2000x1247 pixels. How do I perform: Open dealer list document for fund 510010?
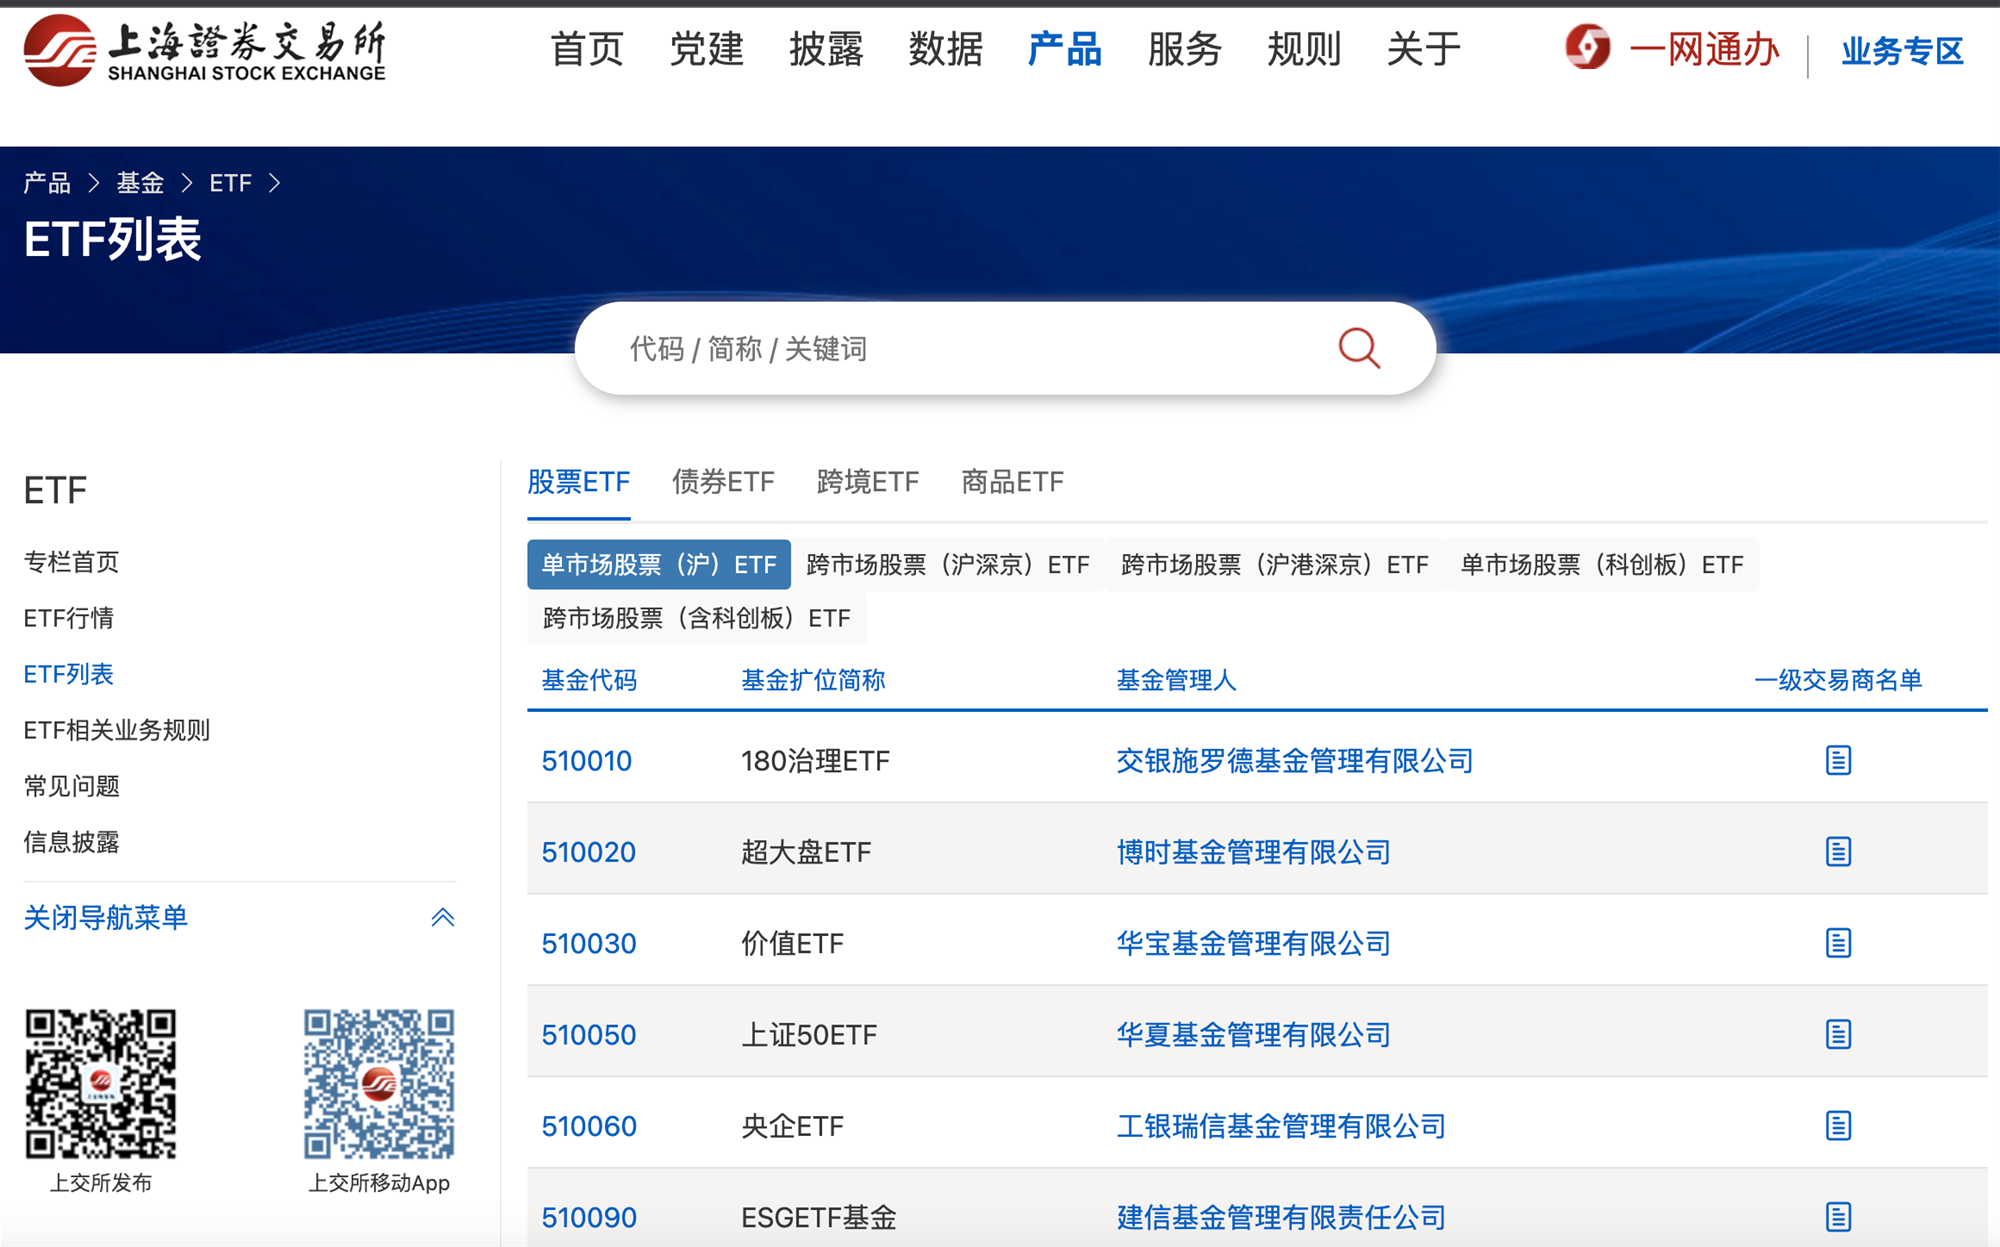pyautogui.click(x=1838, y=761)
